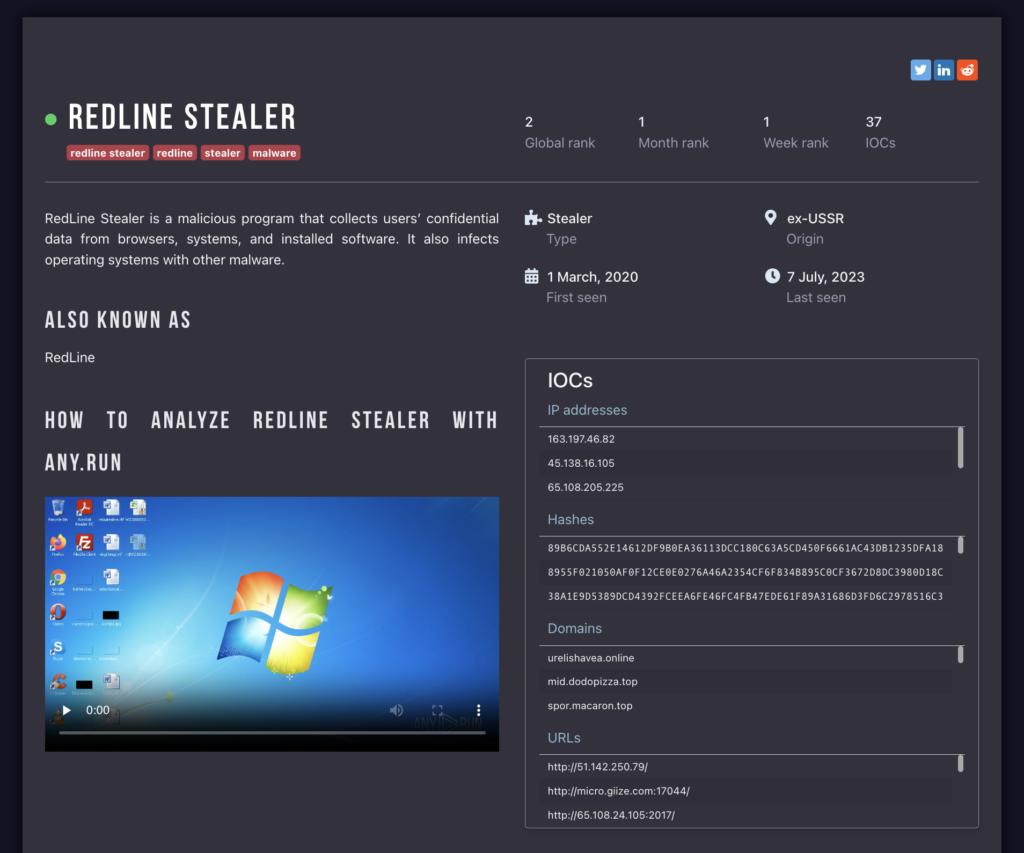Select IP address 163.197.46.82

tap(581, 439)
